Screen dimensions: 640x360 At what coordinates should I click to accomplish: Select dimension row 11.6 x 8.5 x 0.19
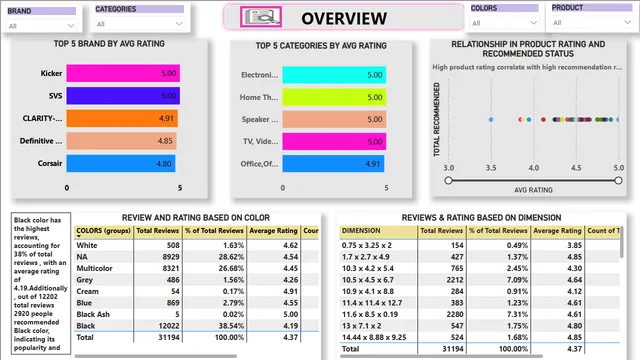479,314
